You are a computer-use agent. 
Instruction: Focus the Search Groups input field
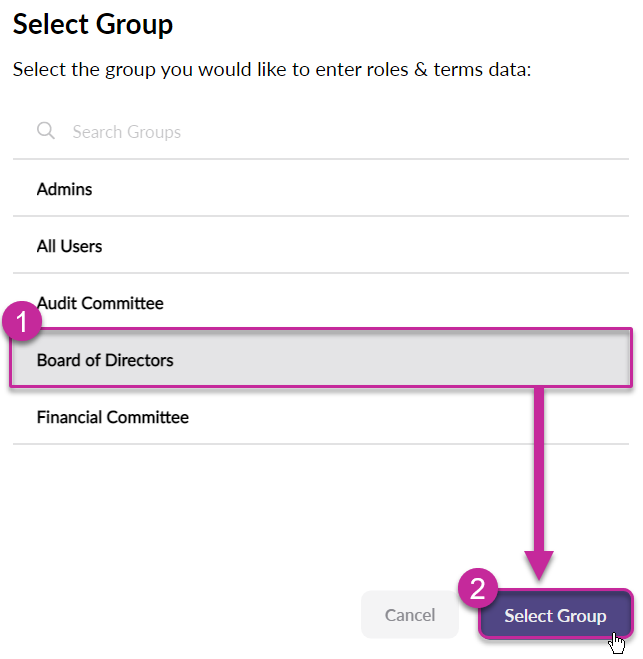[x=300, y=132]
